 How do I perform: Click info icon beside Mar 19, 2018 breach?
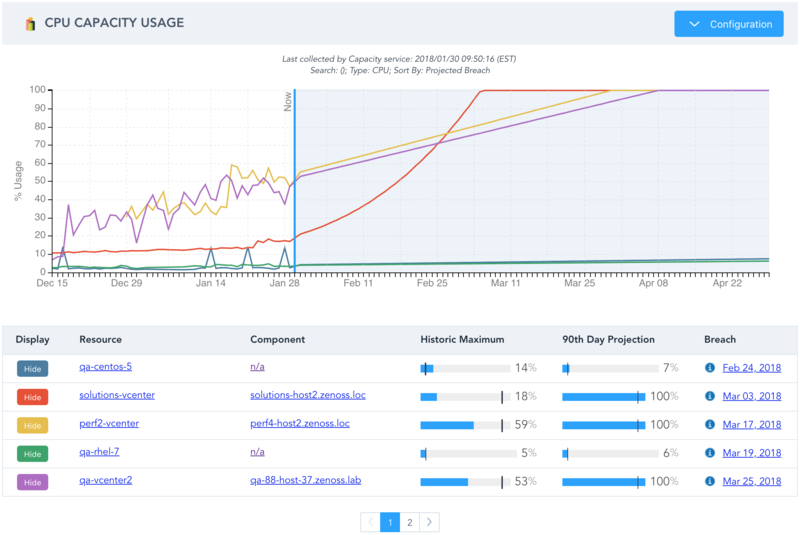710,452
